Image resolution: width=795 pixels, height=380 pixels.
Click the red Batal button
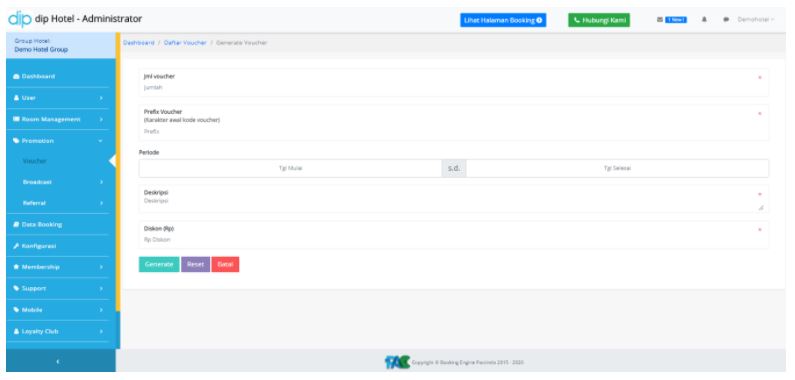(x=225, y=264)
